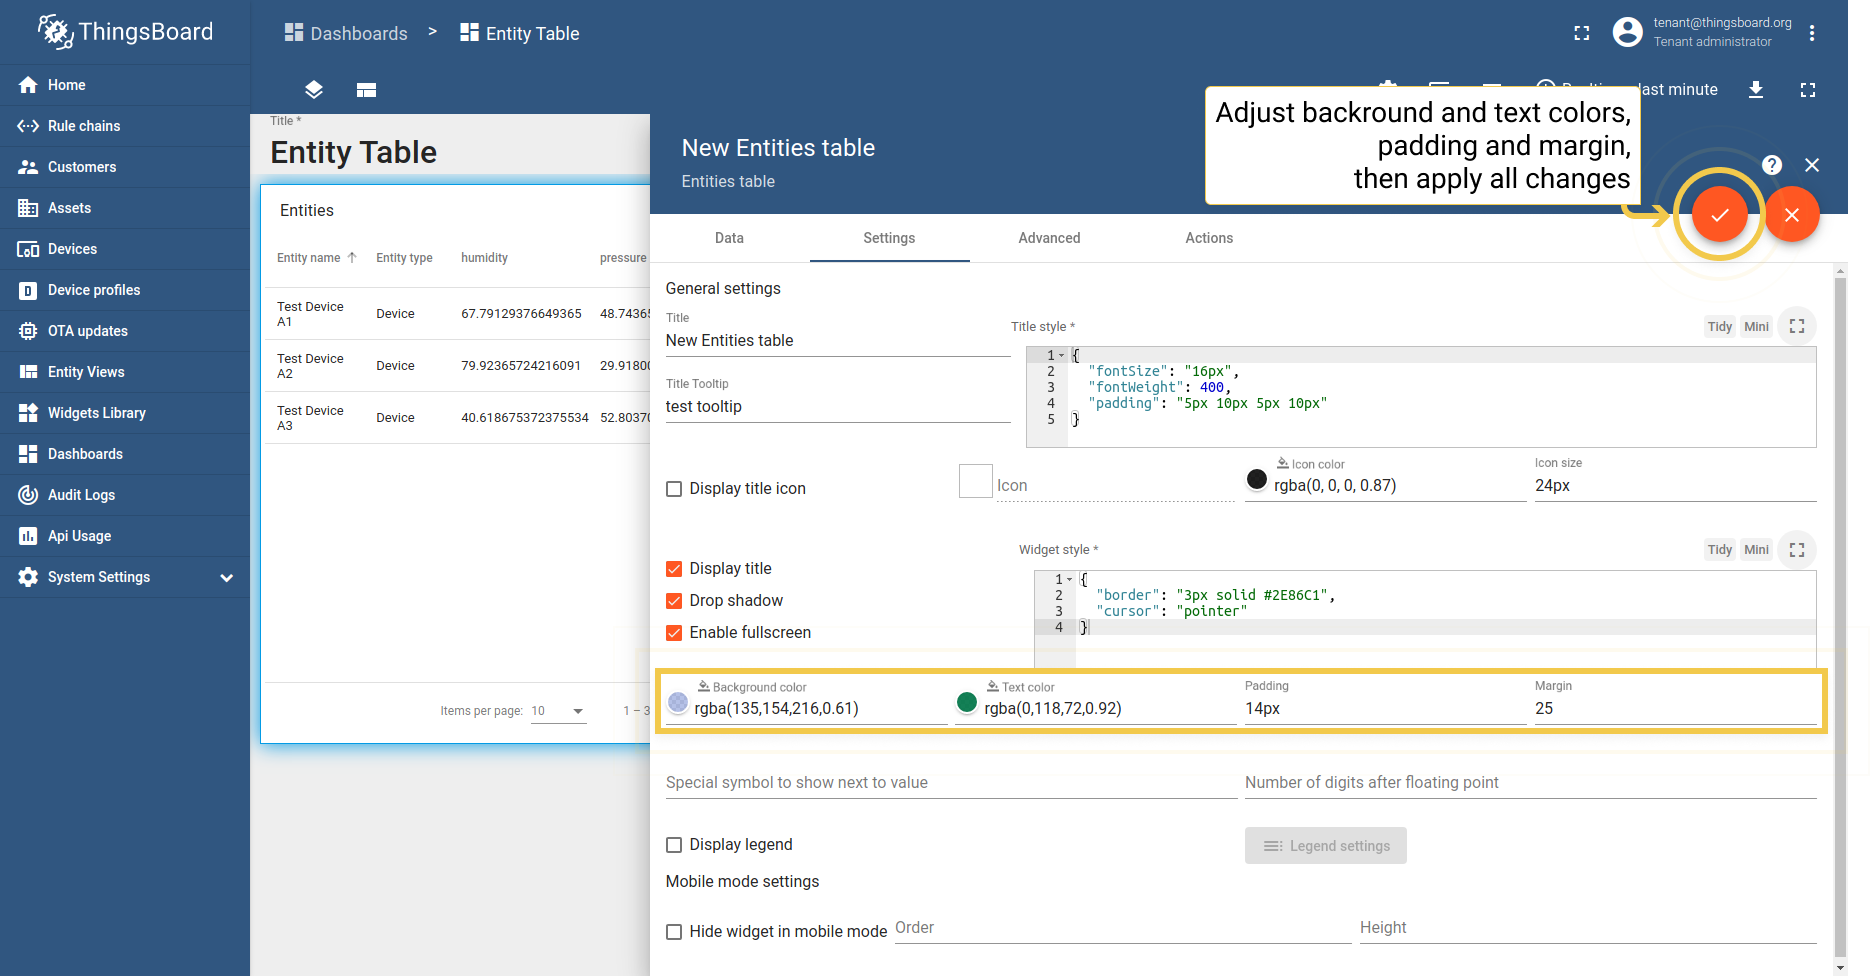The width and height of the screenshot is (1870, 976).
Task: Tidy the Title style JSON
Action: tap(1720, 327)
